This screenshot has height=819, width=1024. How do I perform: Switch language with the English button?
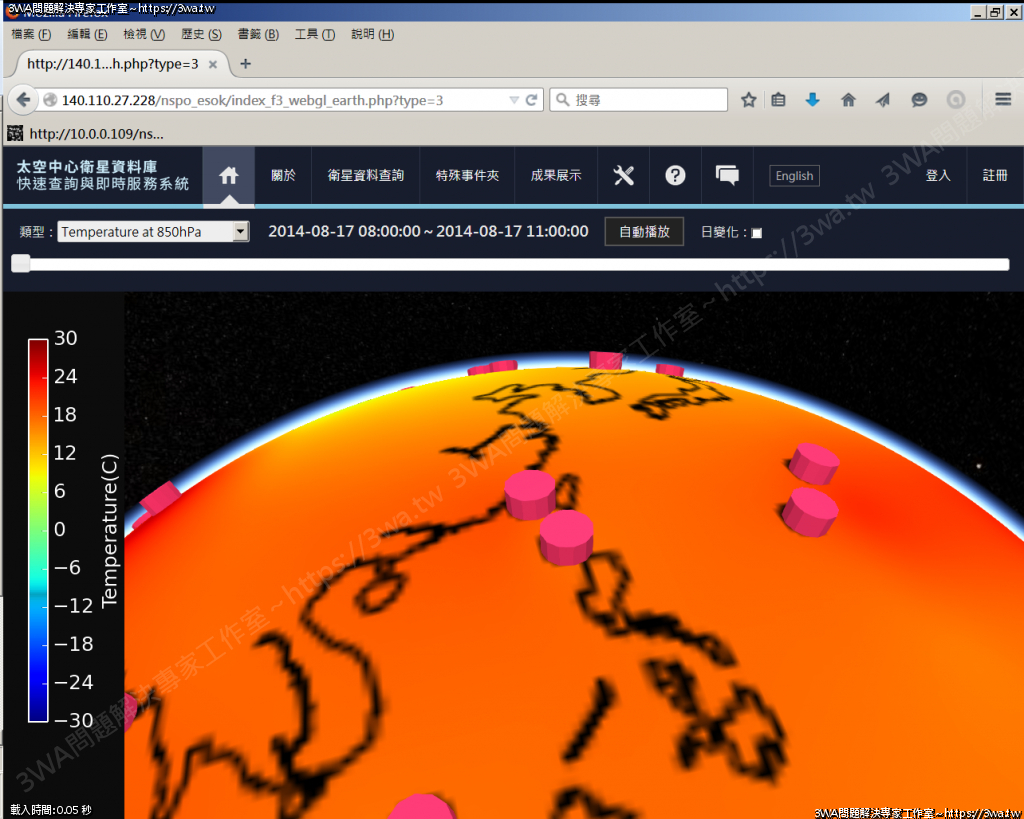point(794,176)
